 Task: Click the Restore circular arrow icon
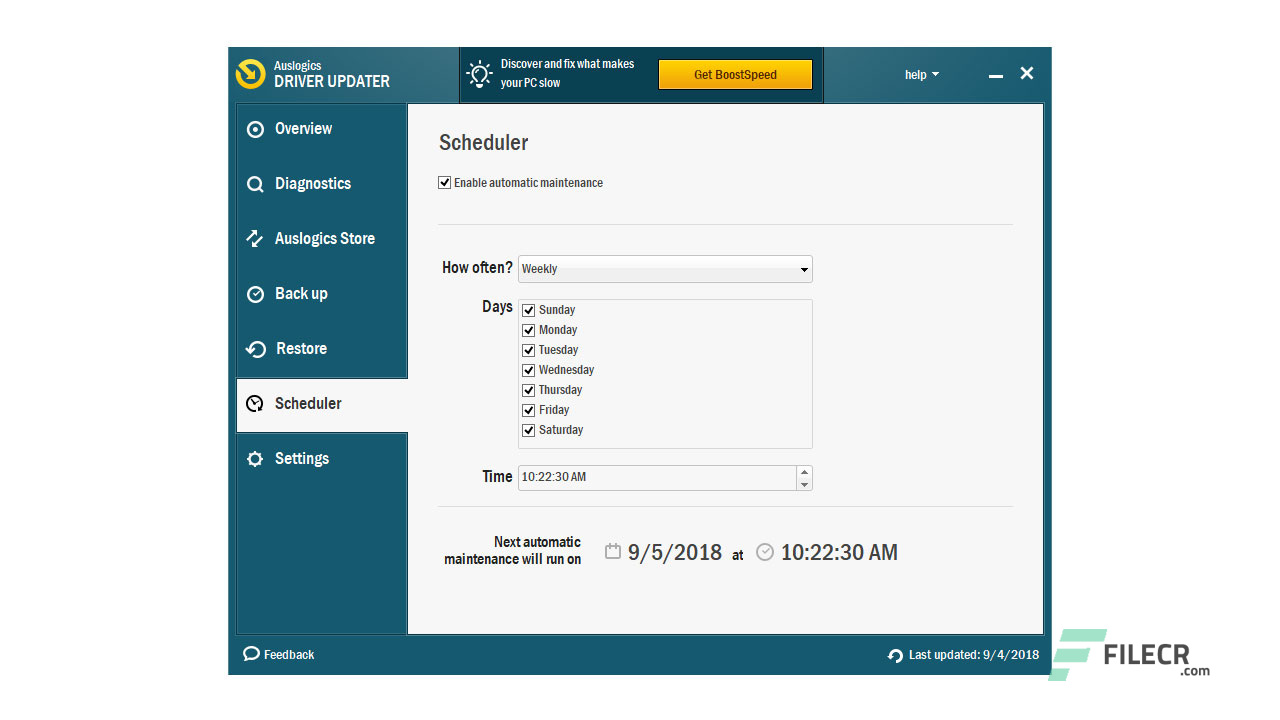pos(256,349)
